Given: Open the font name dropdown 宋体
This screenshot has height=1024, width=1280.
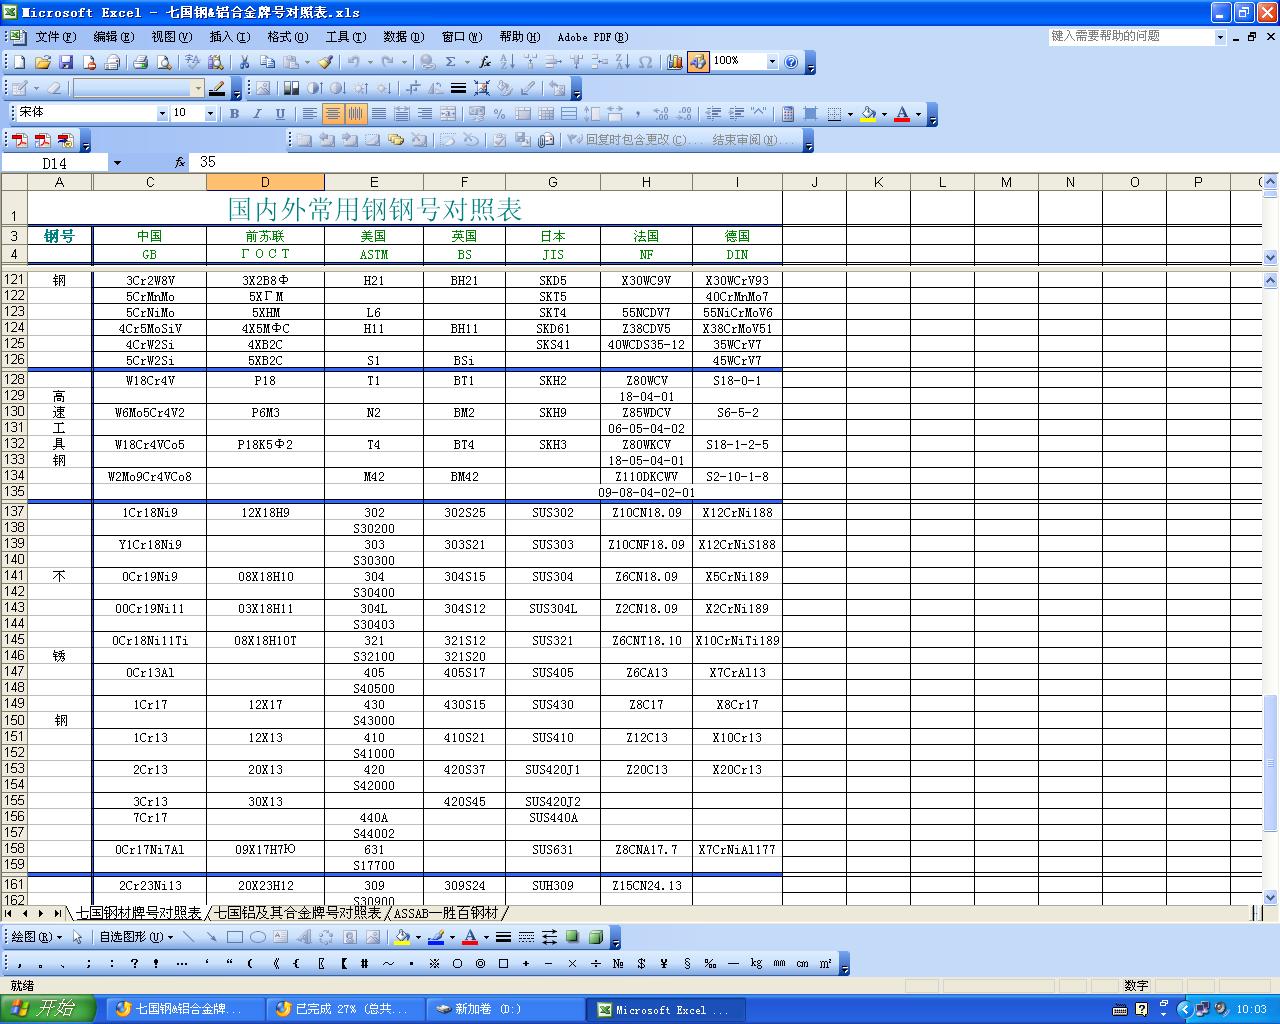Looking at the screenshot, I should (162, 114).
